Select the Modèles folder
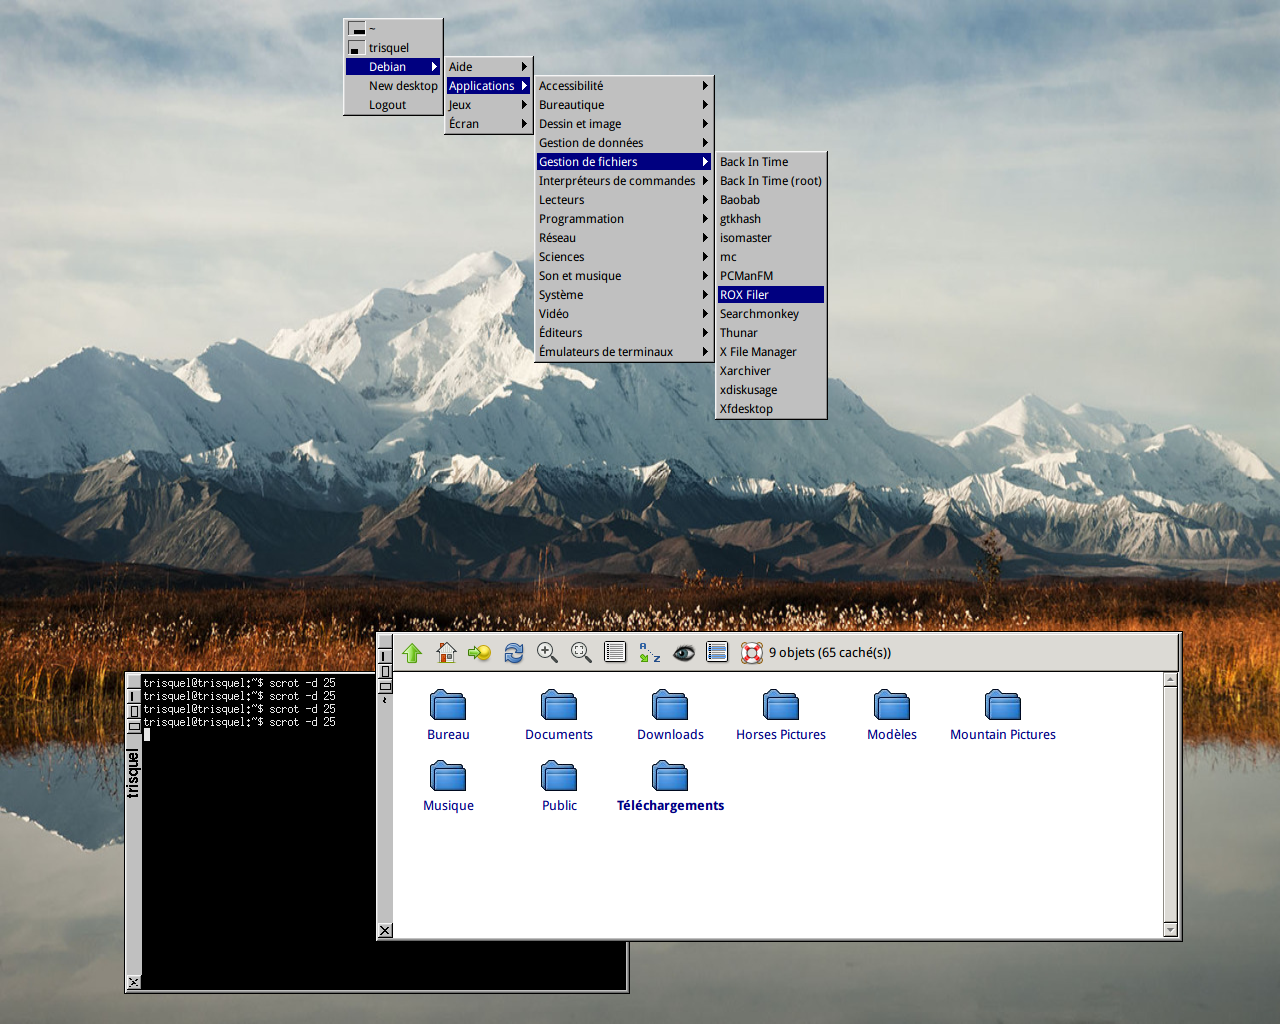 892,715
